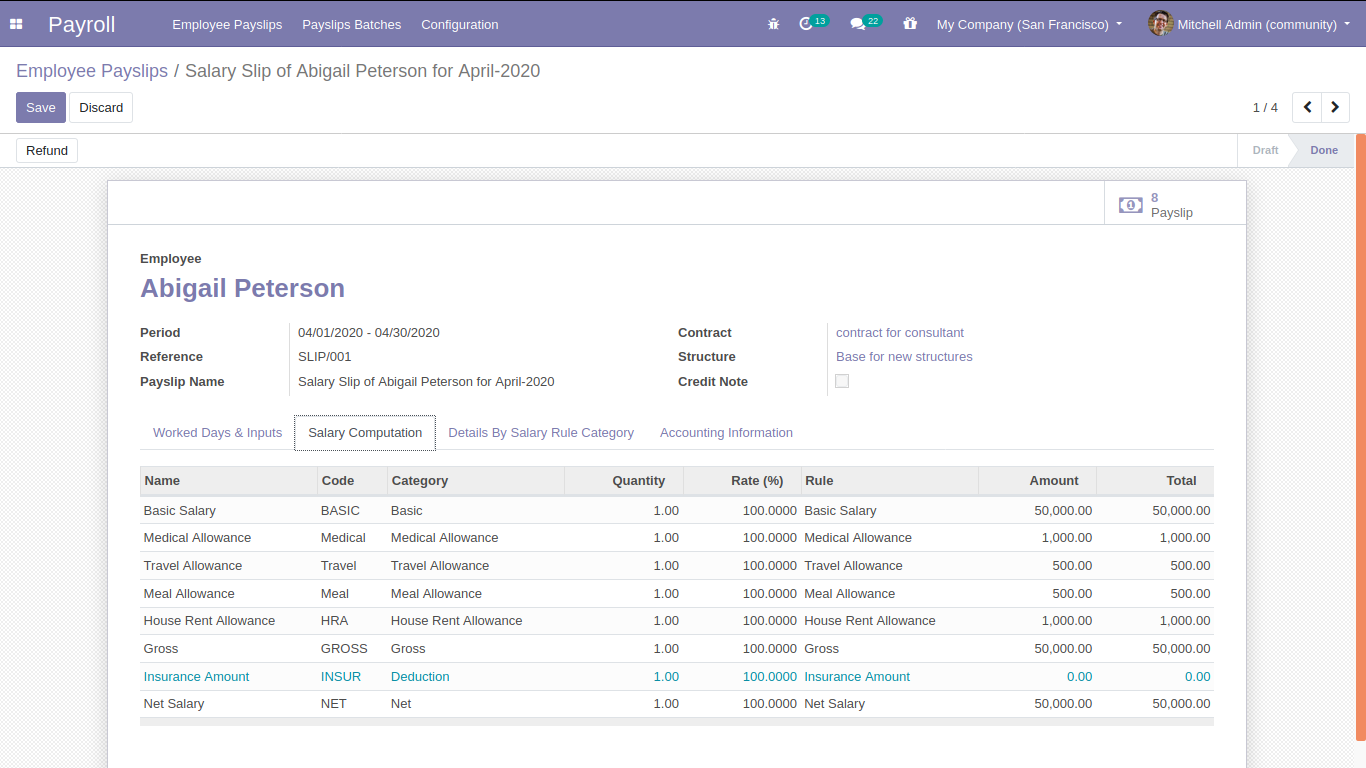Click the Refund button
Viewport: 1366px width, 768px height.
click(47, 151)
